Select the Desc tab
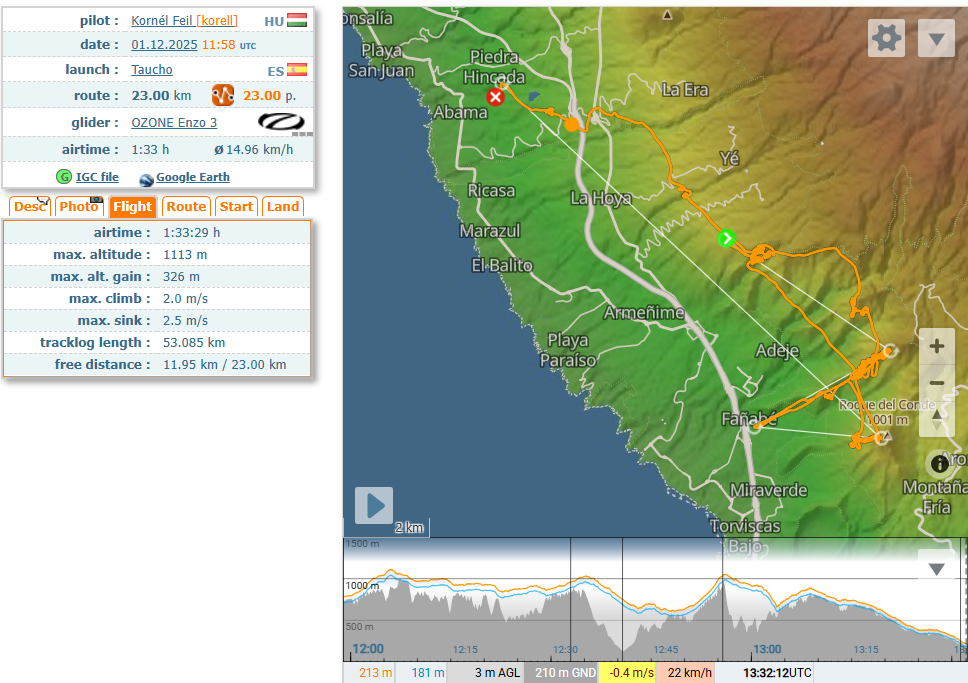 tap(30, 207)
